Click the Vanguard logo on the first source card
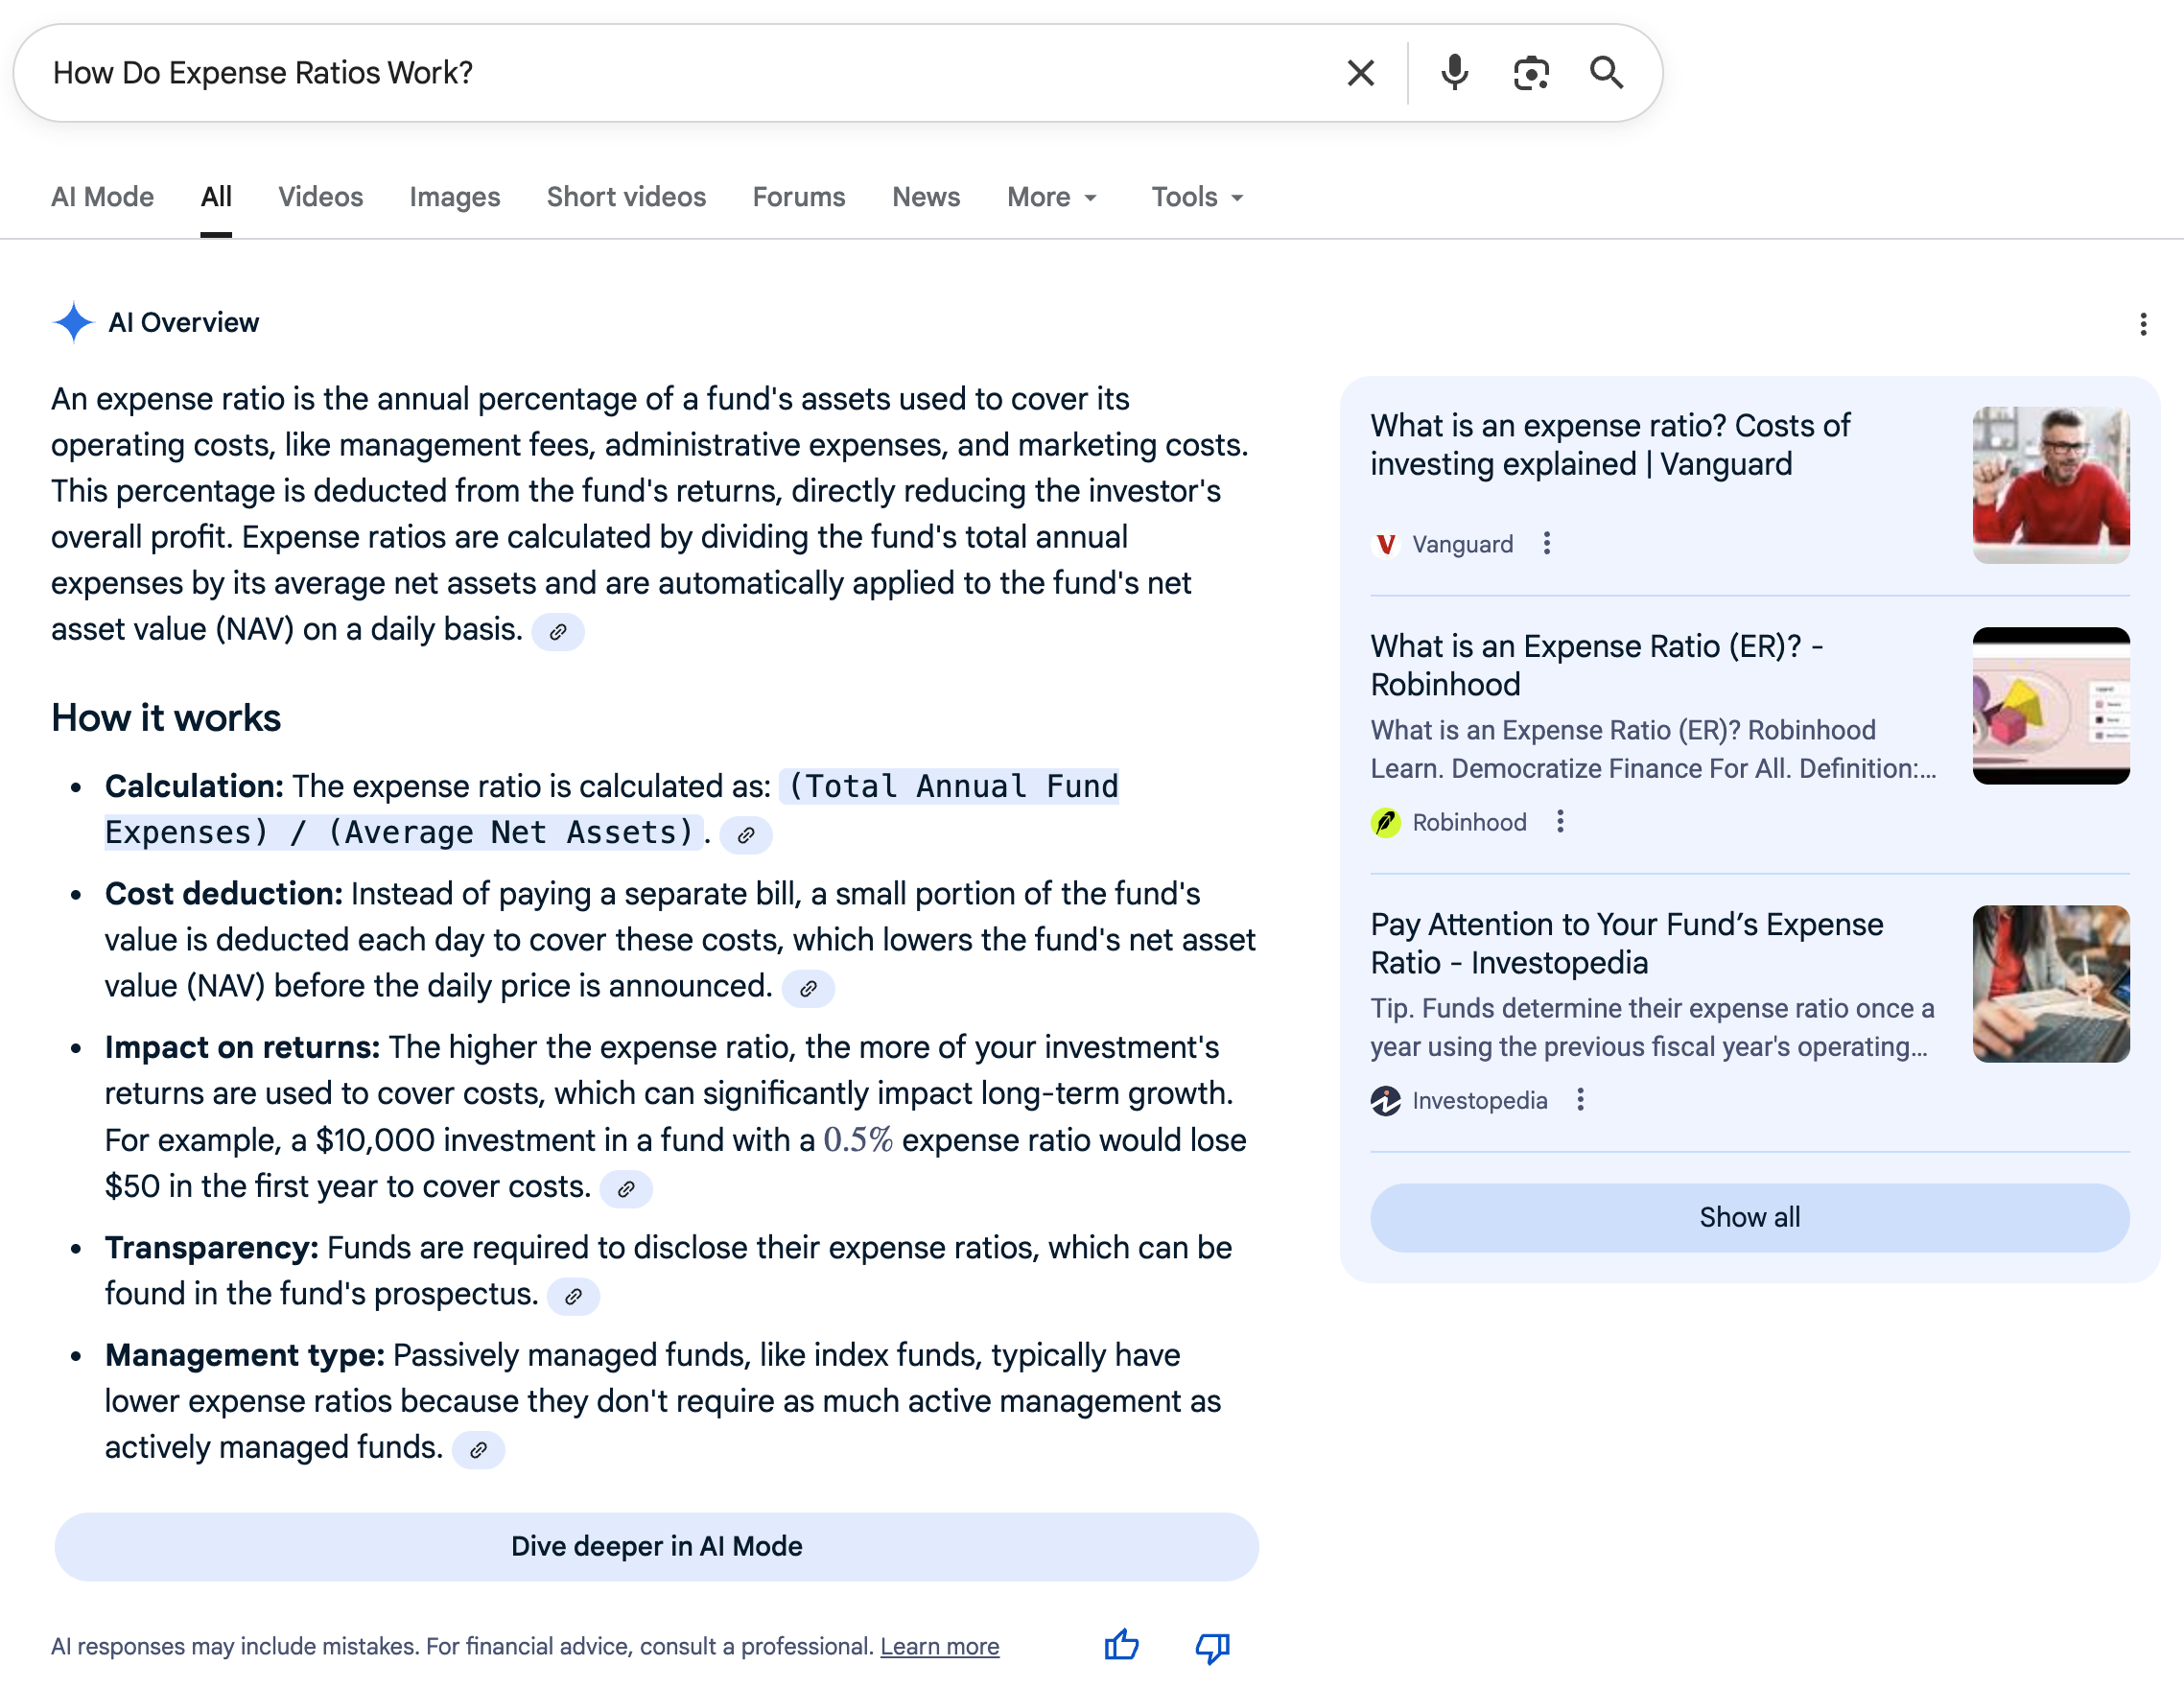This screenshot has height=1688, width=2184. (1386, 544)
